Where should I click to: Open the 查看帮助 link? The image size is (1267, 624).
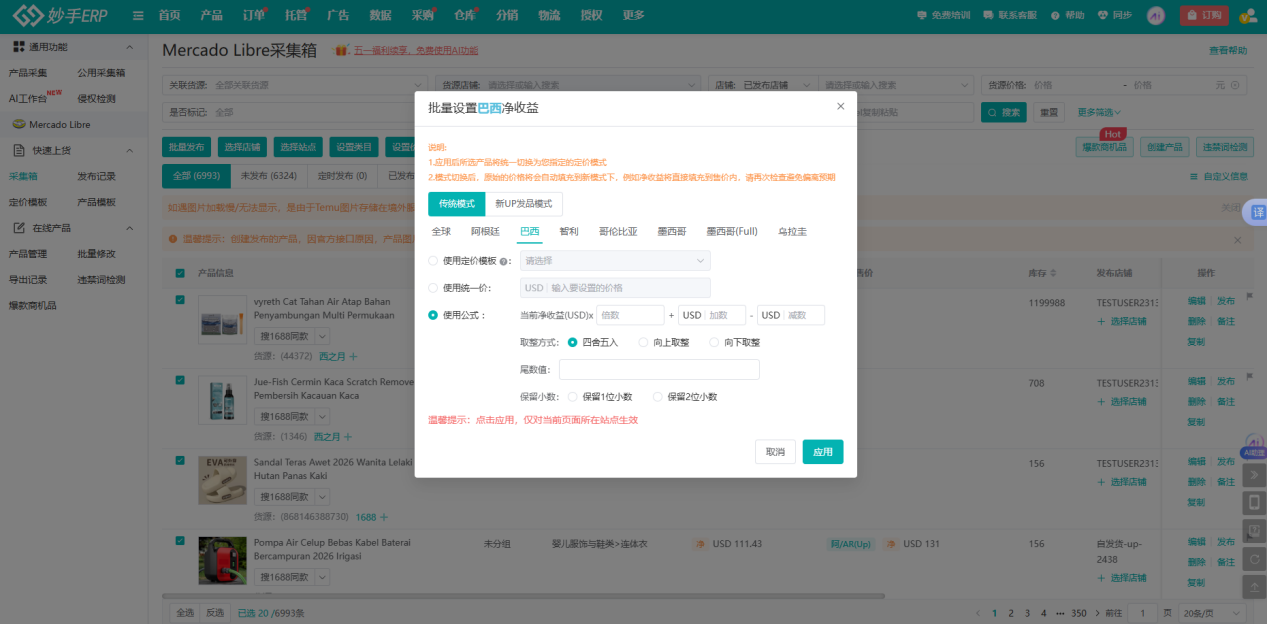pos(1228,50)
